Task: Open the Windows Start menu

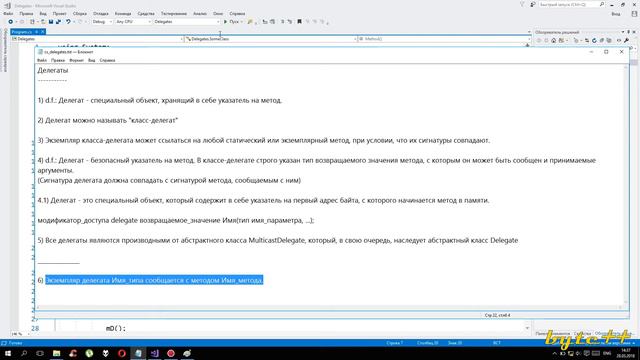Action: click(x=8, y=353)
